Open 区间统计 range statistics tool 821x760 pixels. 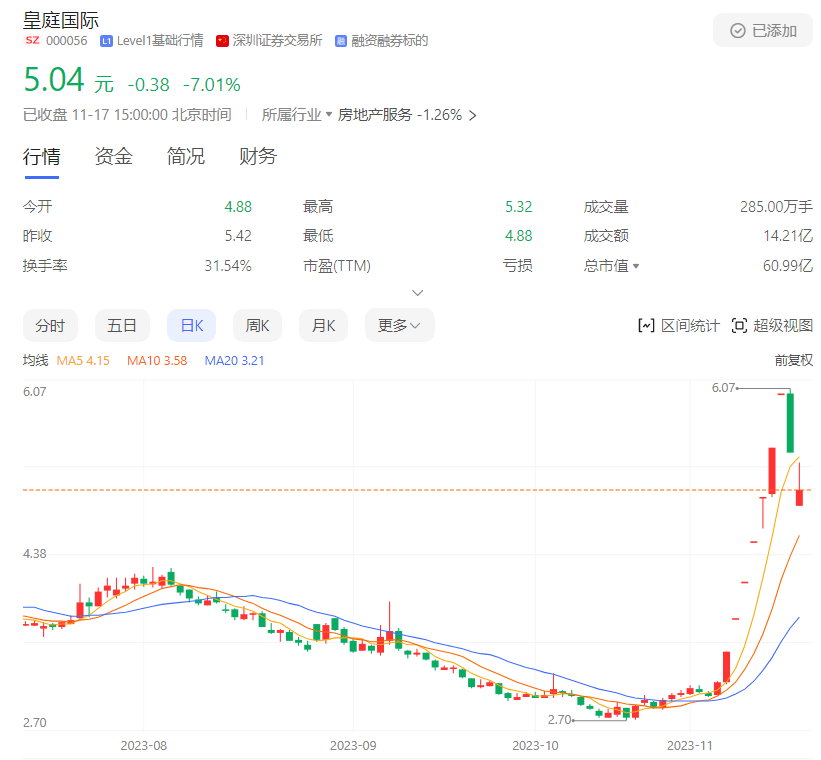678,325
